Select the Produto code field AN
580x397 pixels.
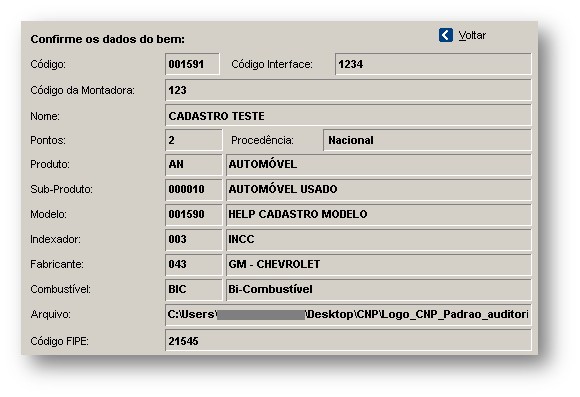[194, 165]
